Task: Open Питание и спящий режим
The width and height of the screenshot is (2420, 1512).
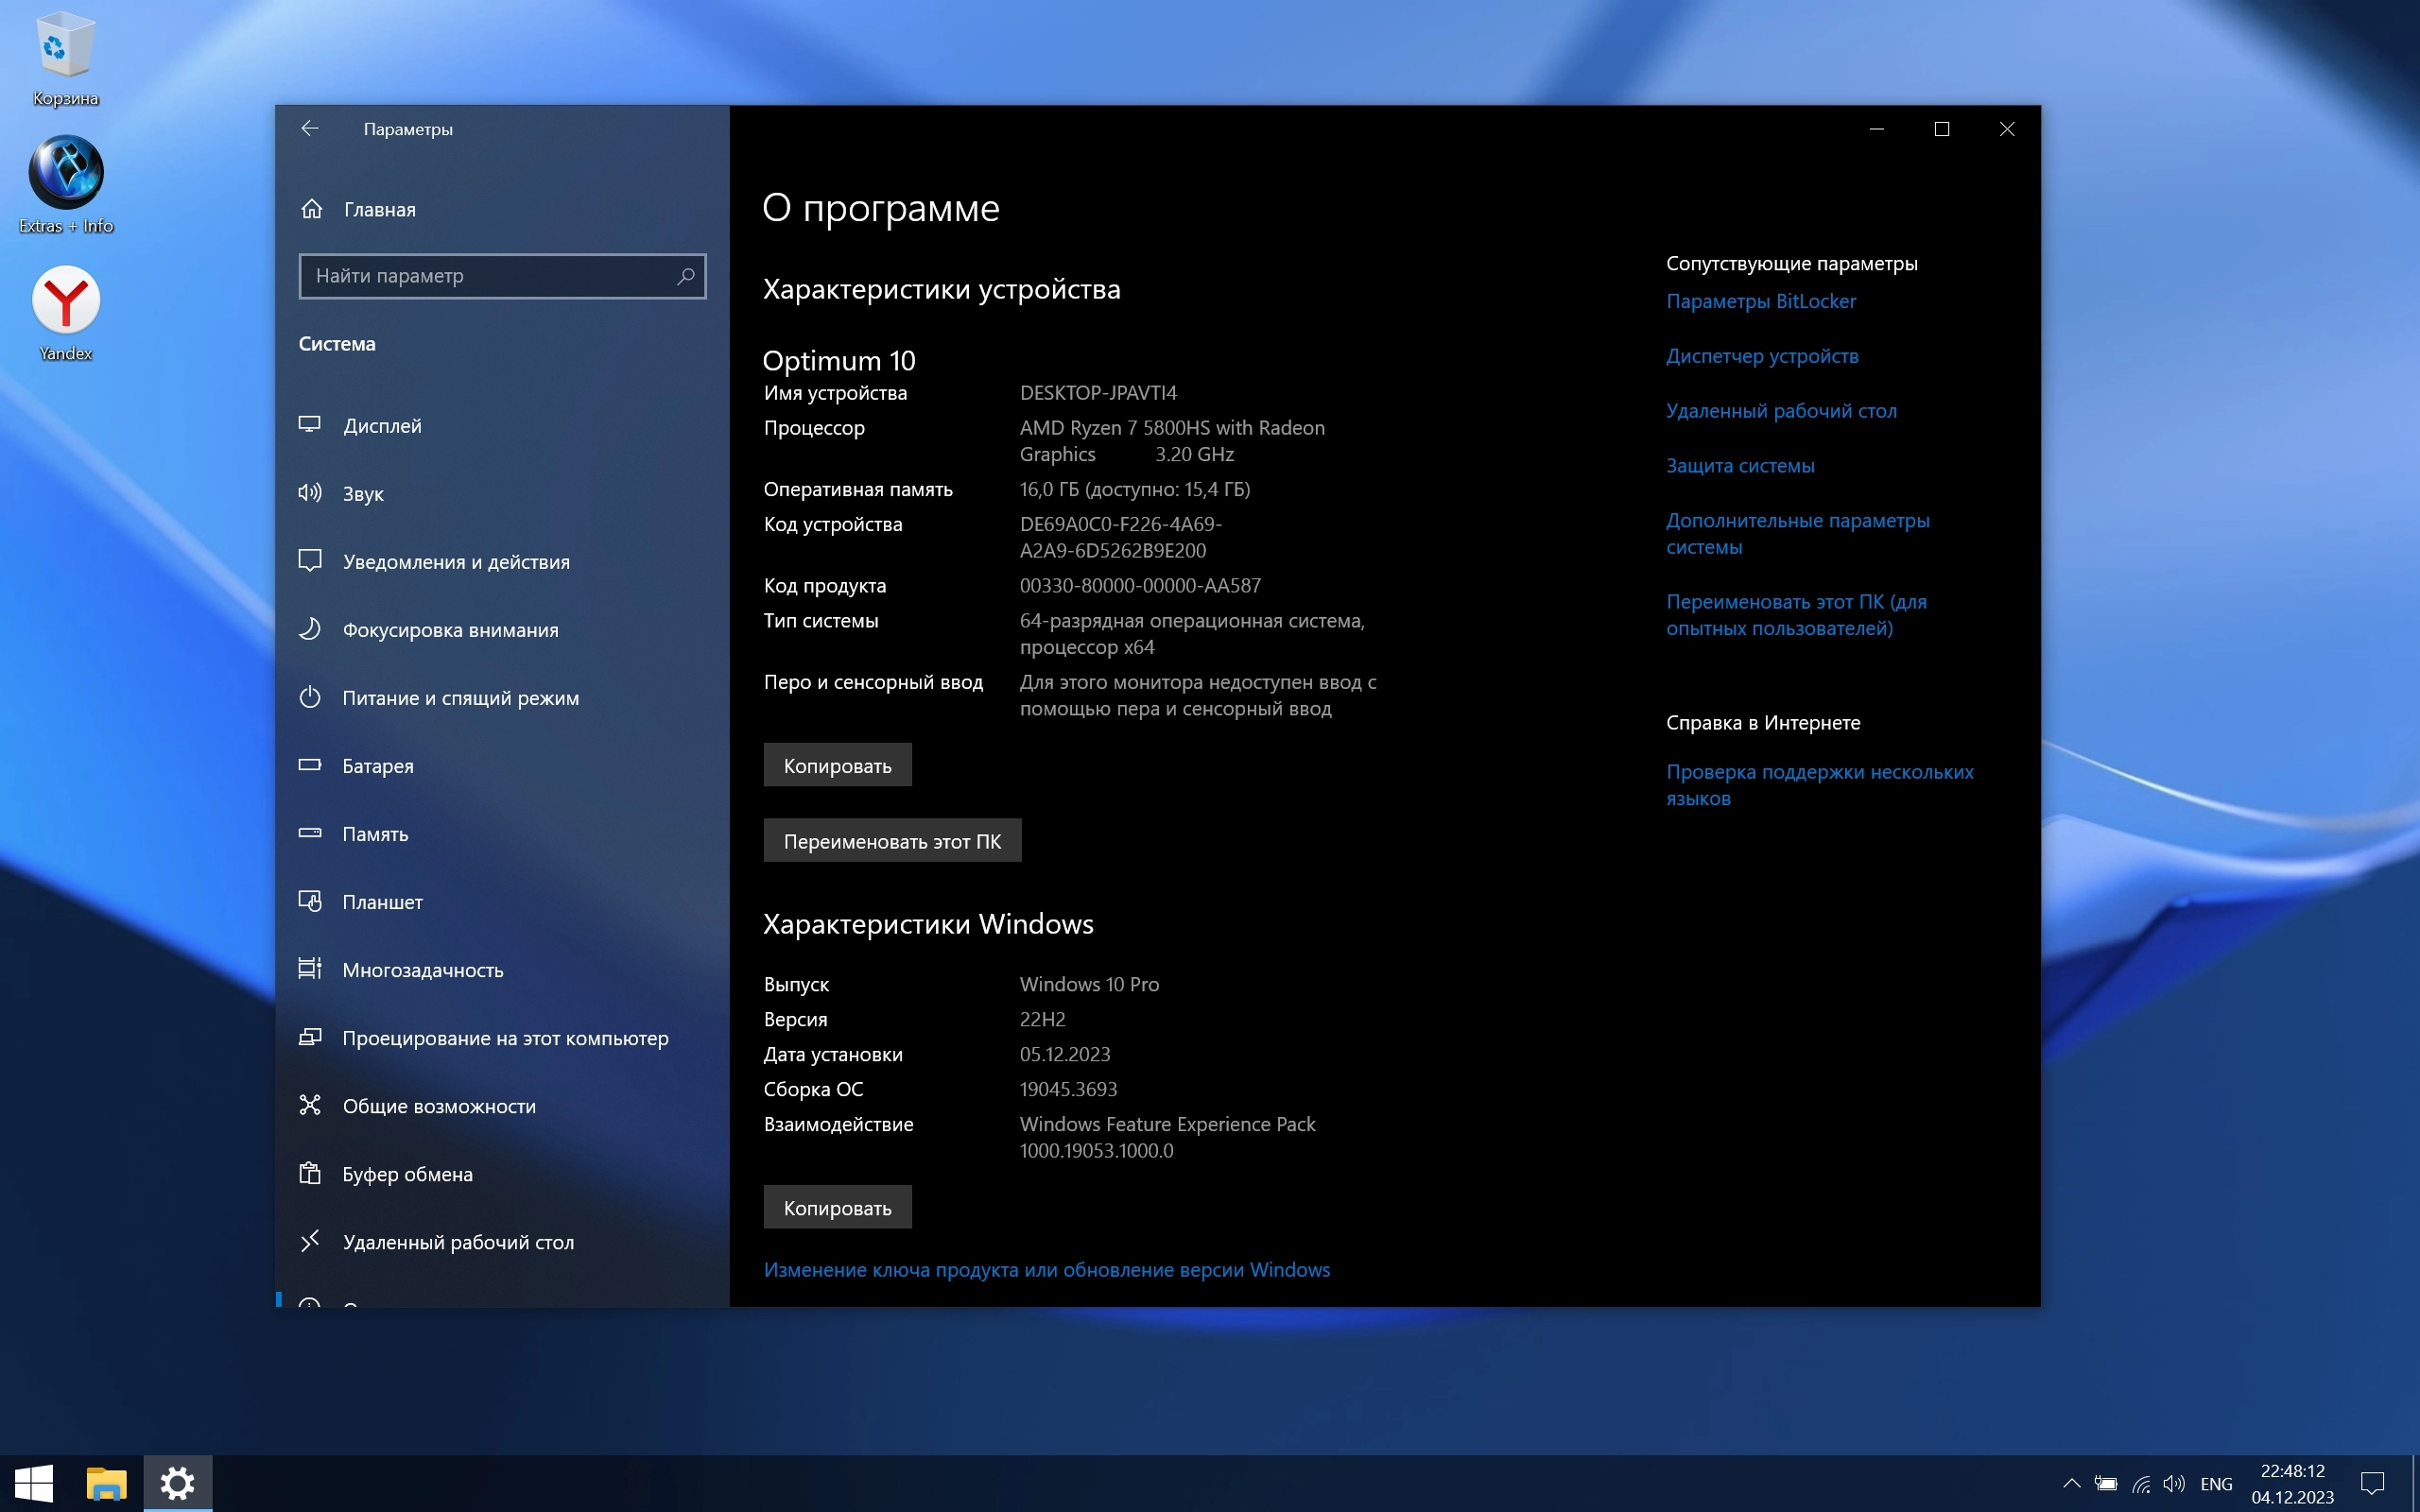Action: pyautogui.click(x=460, y=698)
